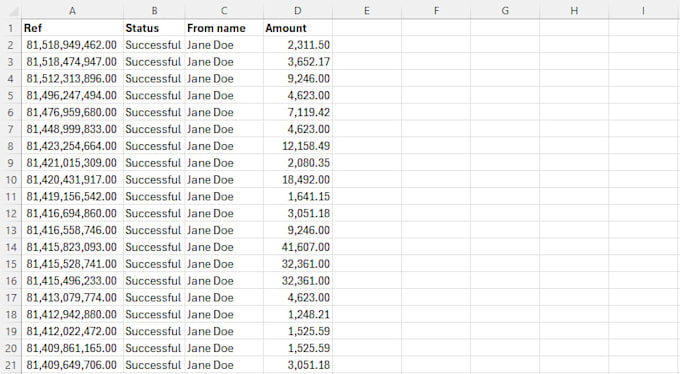This screenshot has height=374, width=680.
Task: Click the From name header cell
Action: [x=224, y=28]
